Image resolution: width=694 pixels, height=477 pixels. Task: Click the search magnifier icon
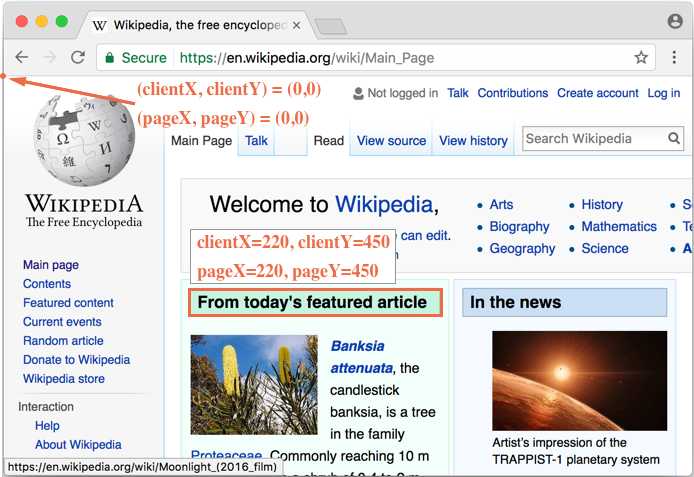674,138
